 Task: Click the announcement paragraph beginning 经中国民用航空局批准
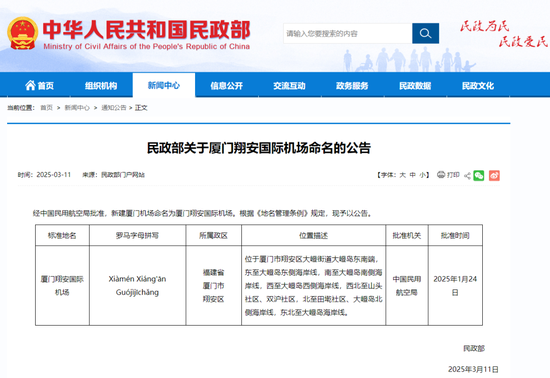(202, 213)
